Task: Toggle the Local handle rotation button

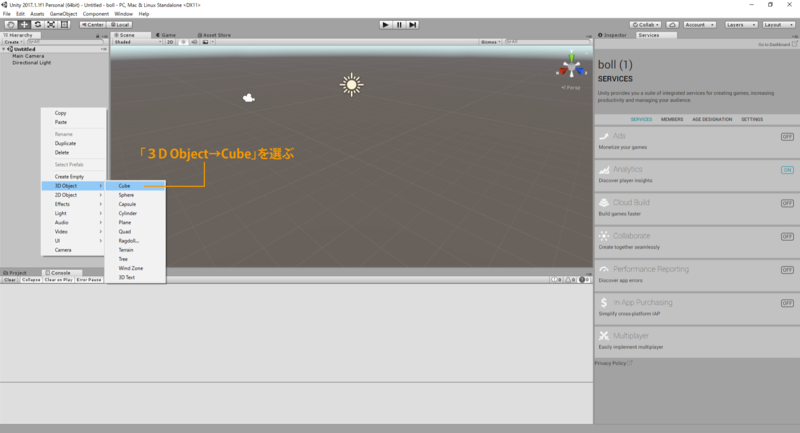Action: [x=120, y=24]
